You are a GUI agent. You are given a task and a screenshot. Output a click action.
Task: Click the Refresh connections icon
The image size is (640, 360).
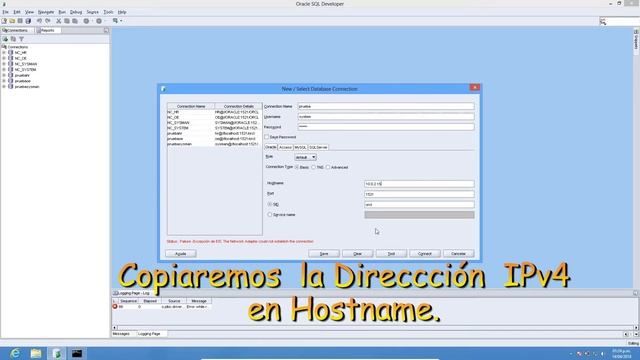(x=13, y=39)
